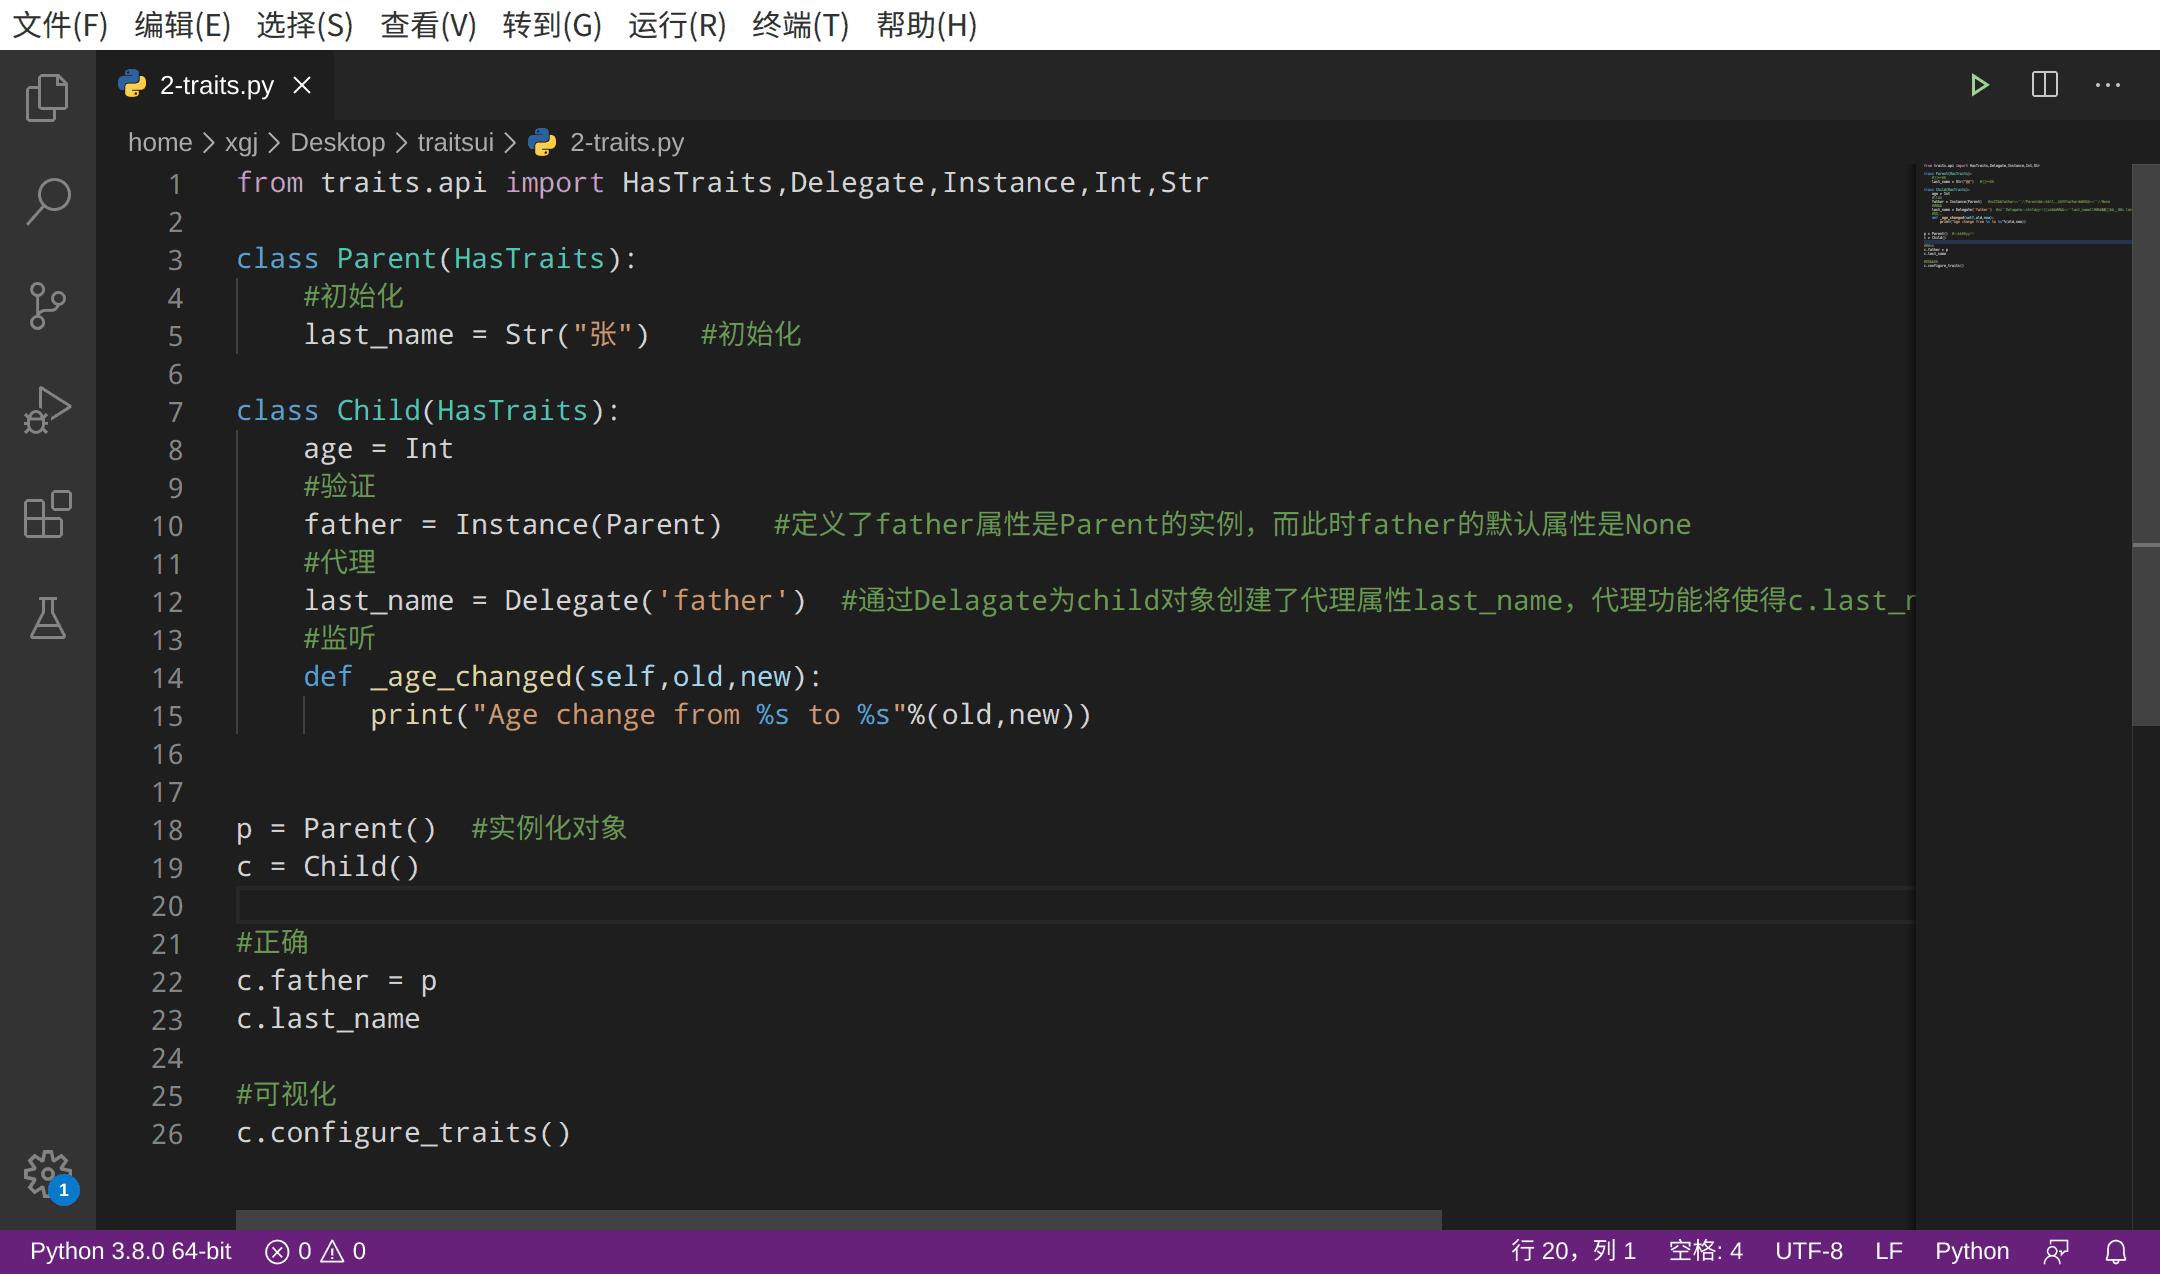Run the Python file via play button
The width and height of the screenshot is (2160, 1274).
point(1981,84)
